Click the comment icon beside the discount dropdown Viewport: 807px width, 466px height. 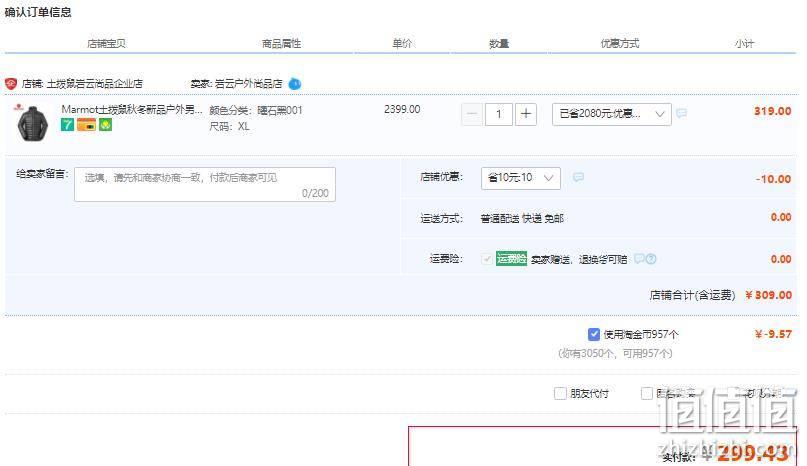[x=681, y=113]
